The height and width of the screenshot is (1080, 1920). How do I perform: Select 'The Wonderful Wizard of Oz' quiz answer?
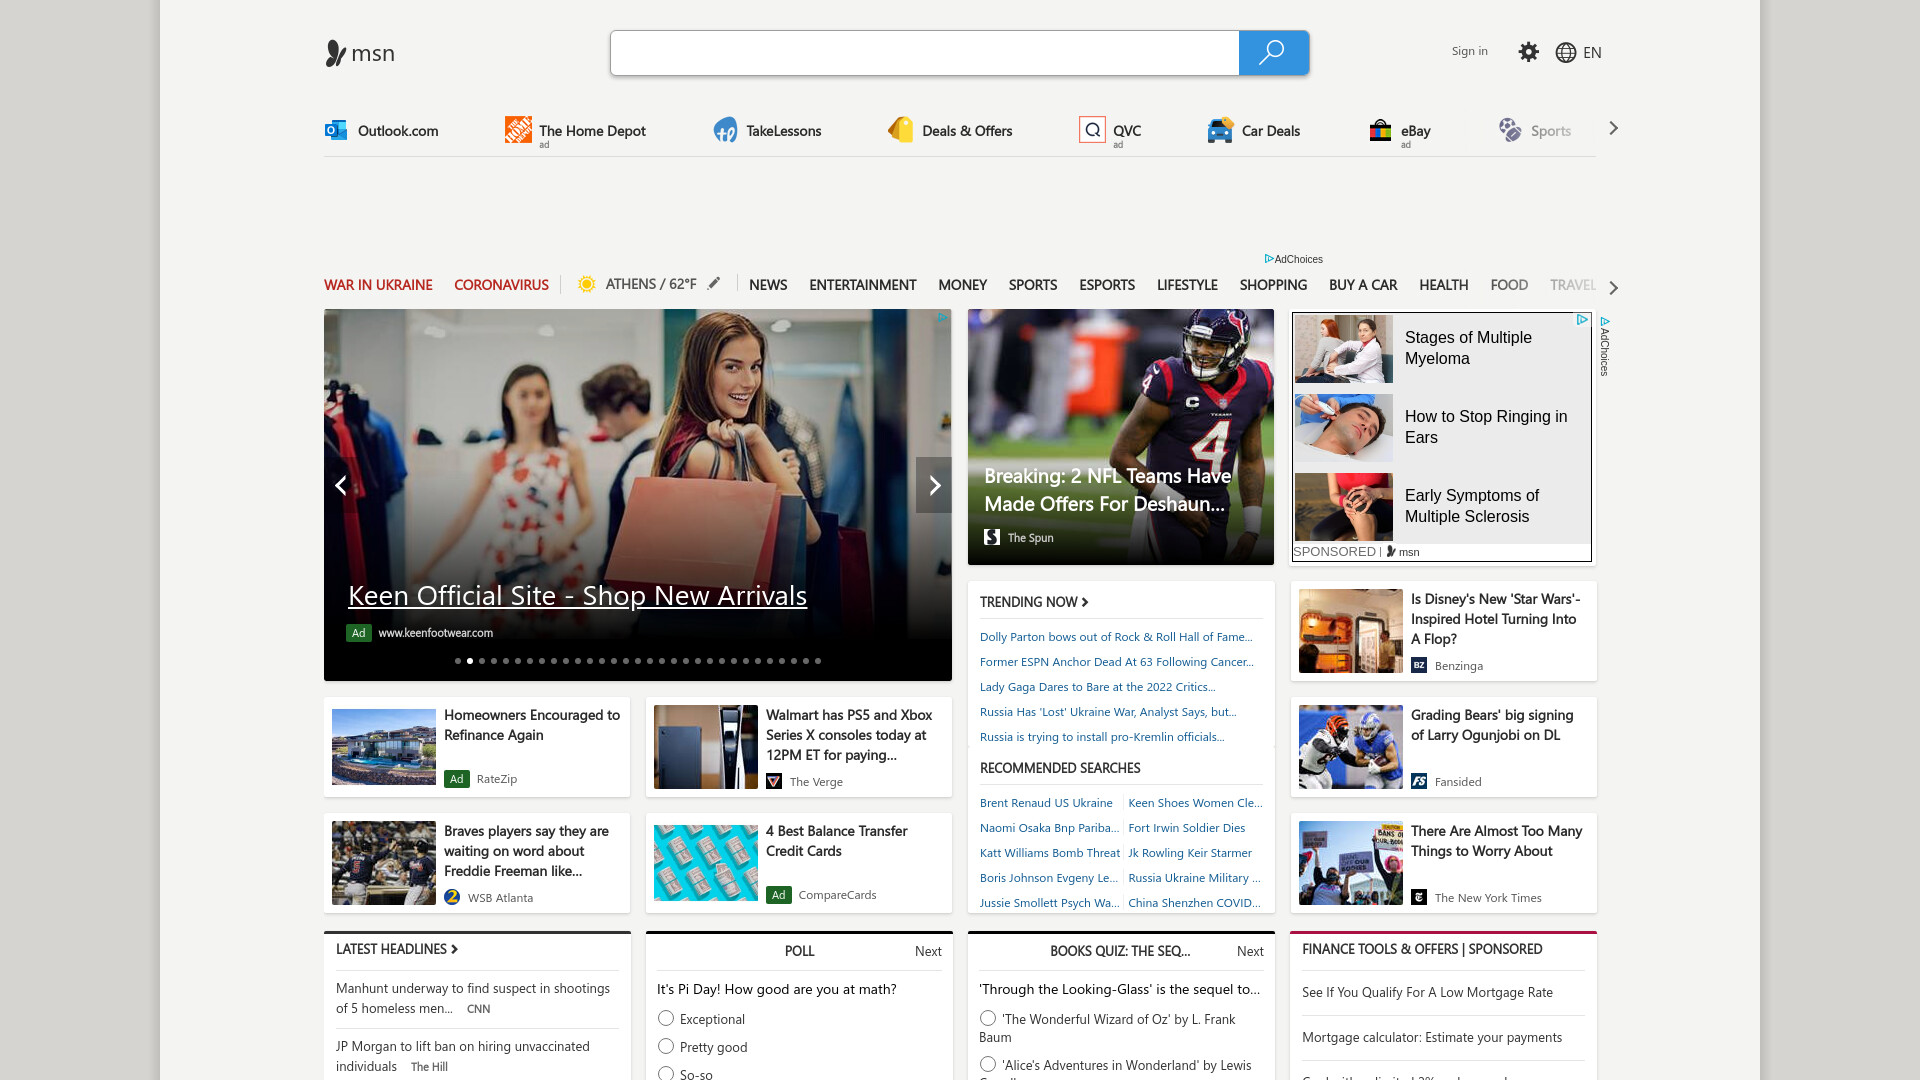[988, 1018]
